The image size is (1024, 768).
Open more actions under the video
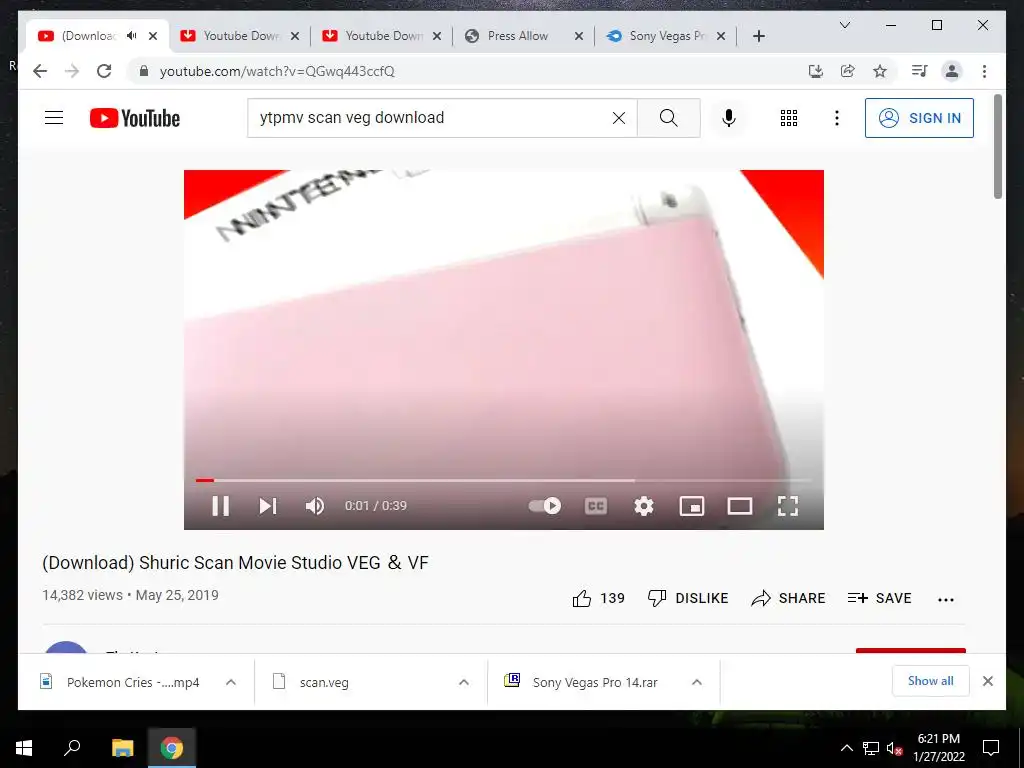pyautogui.click(x=946, y=600)
